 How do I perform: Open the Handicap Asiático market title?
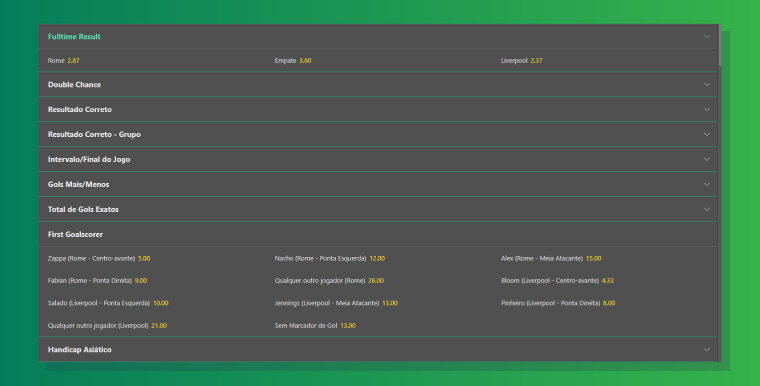pyautogui.click(x=79, y=350)
